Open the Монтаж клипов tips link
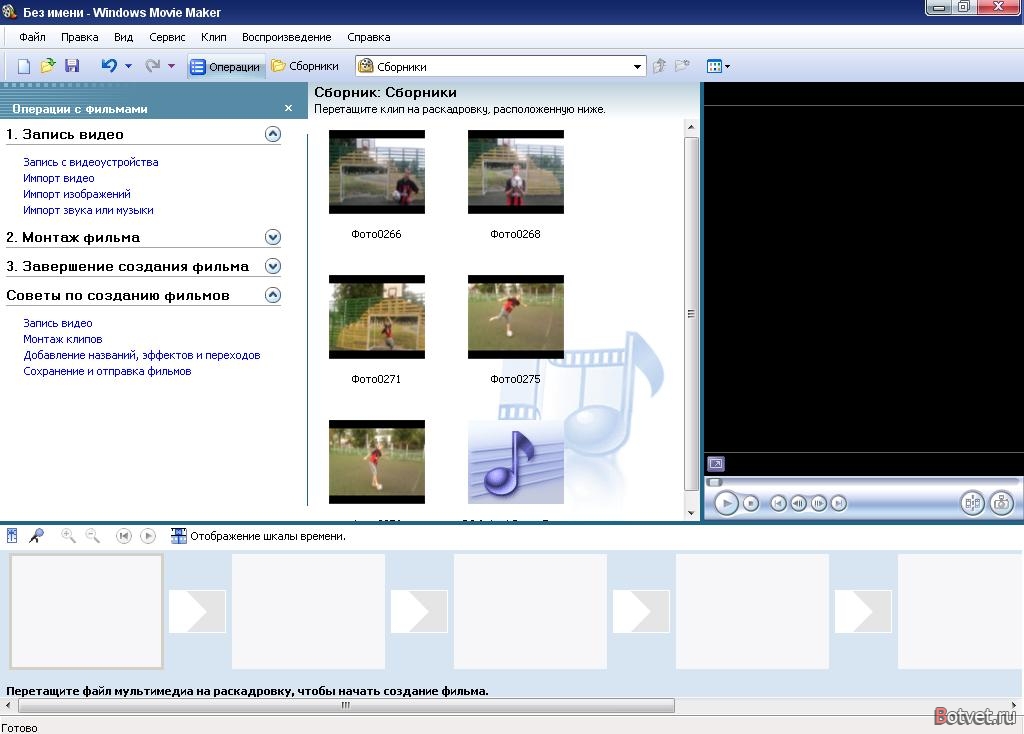This screenshot has width=1024, height=734. (63, 339)
